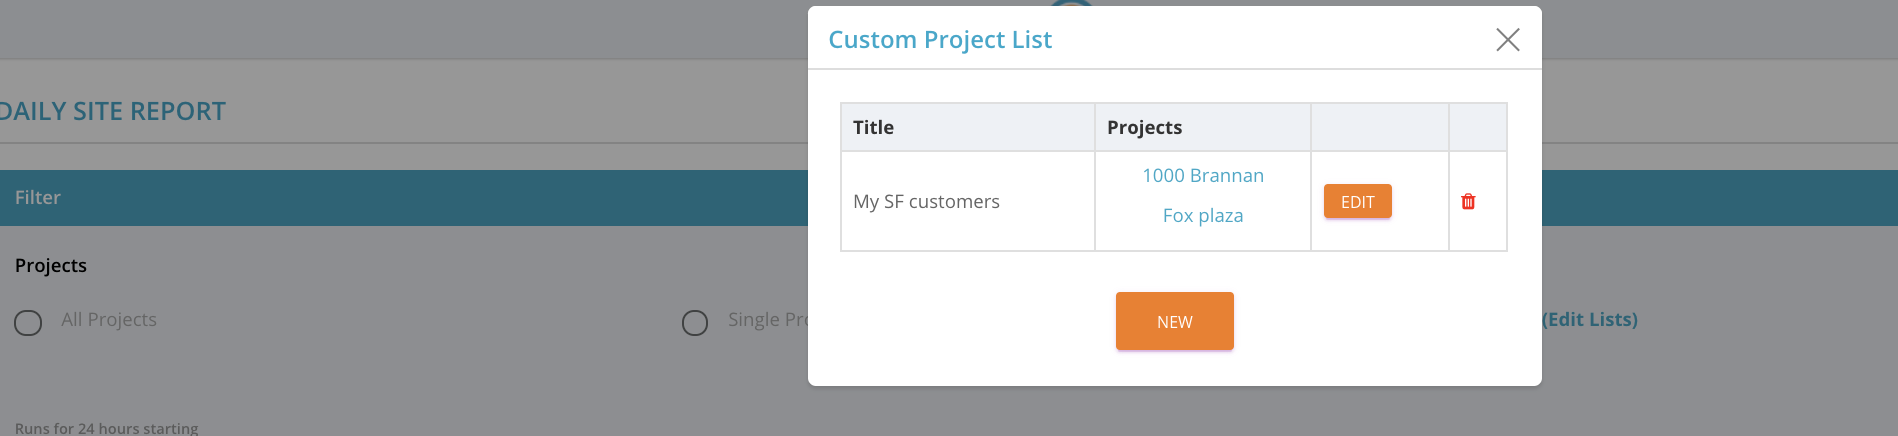Click the Title column header
Screen dimensions: 1898x436
(873, 128)
